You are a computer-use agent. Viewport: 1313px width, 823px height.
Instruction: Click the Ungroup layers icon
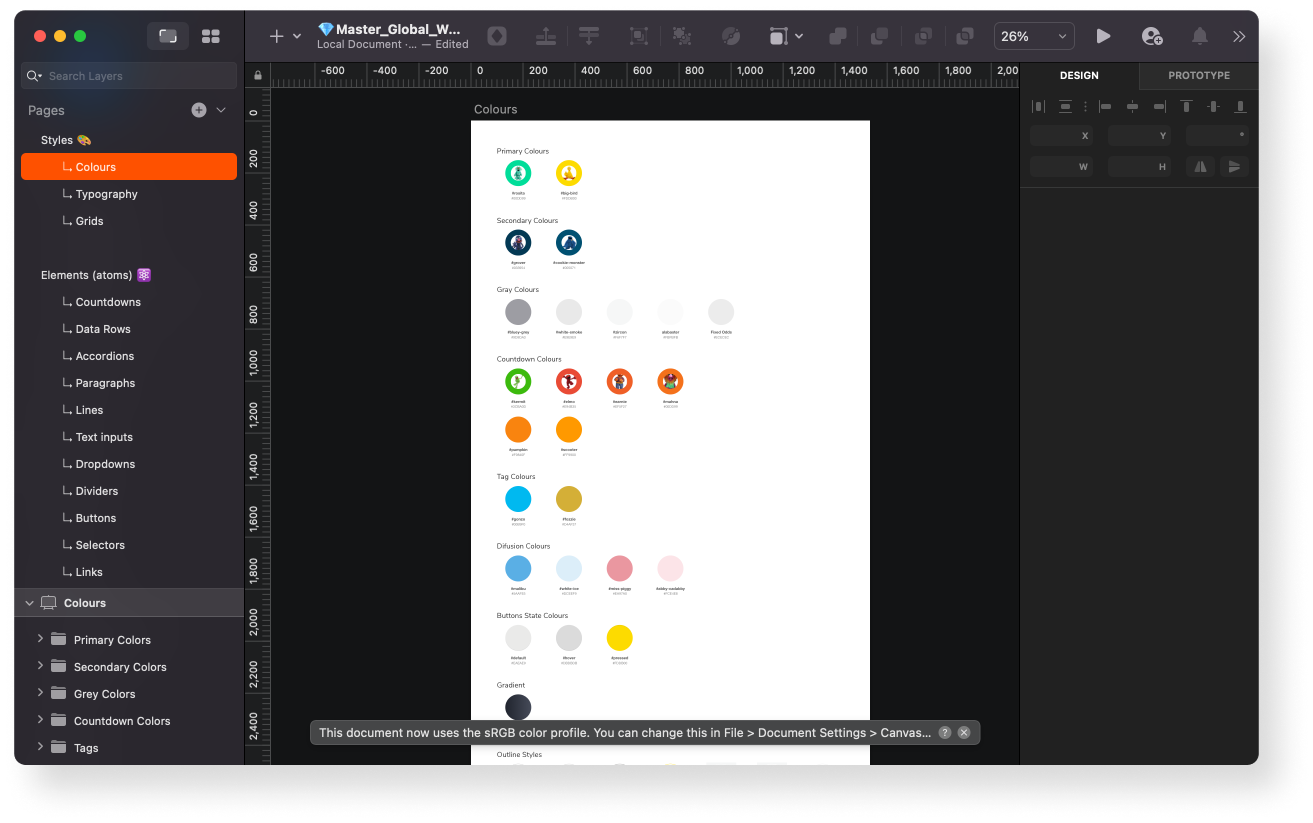click(682, 36)
